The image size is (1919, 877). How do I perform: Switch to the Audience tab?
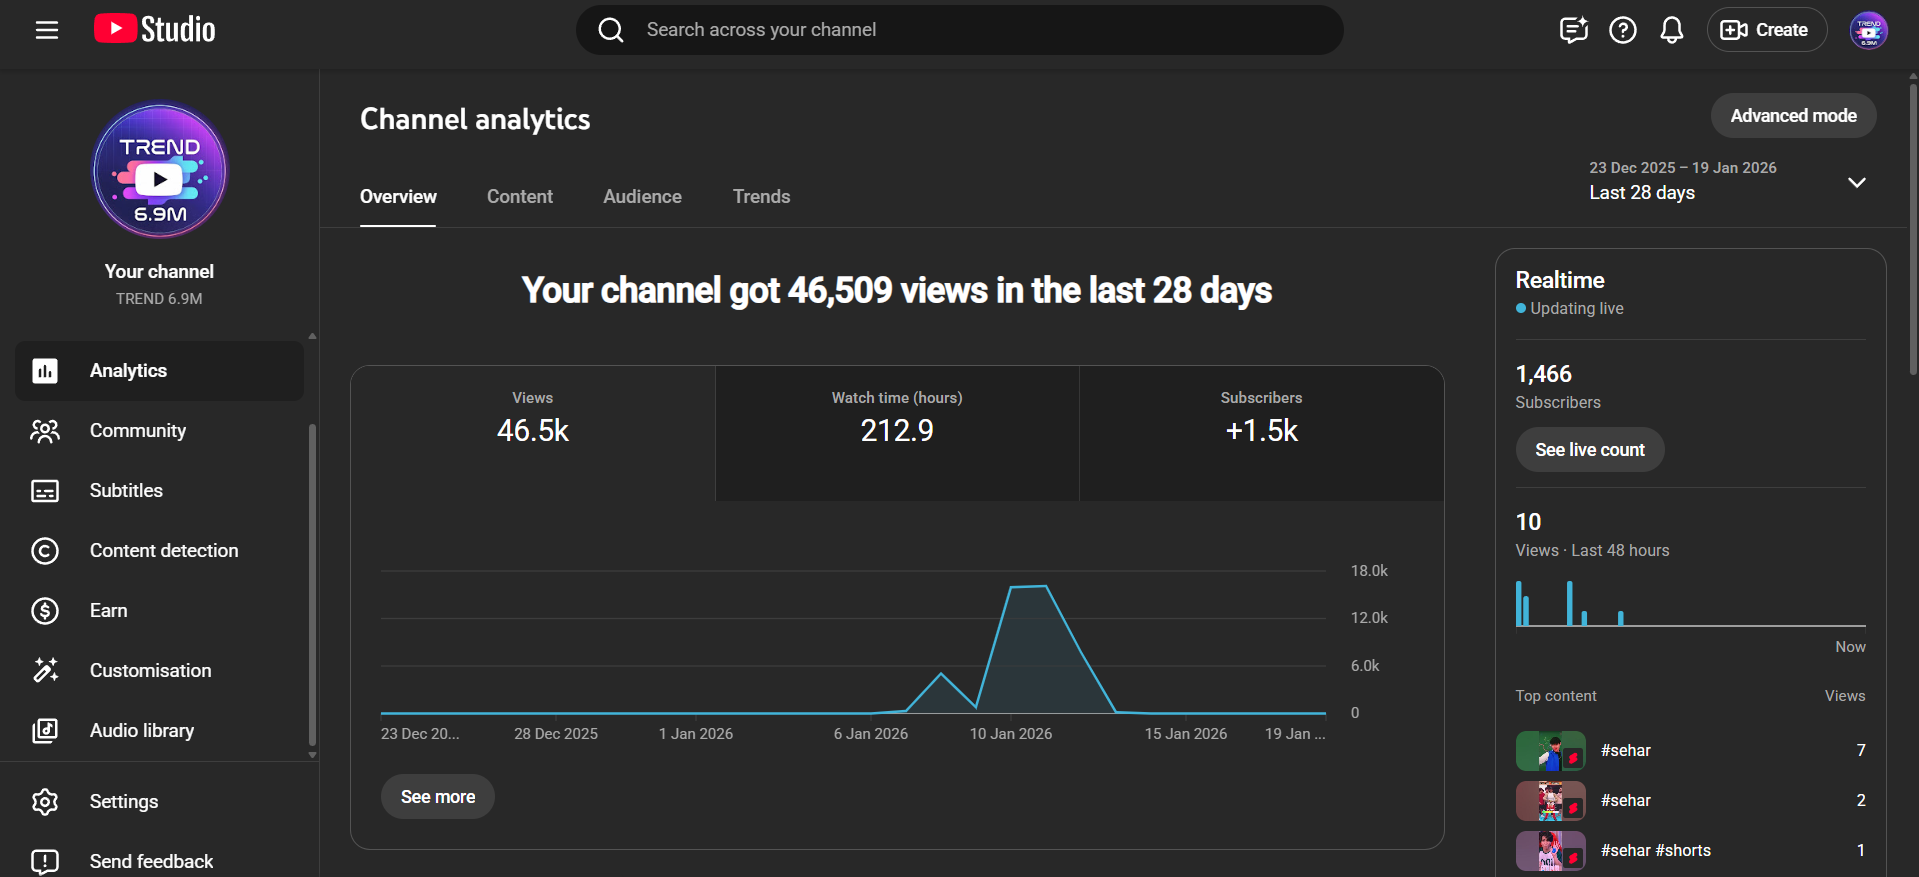pyautogui.click(x=642, y=197)
